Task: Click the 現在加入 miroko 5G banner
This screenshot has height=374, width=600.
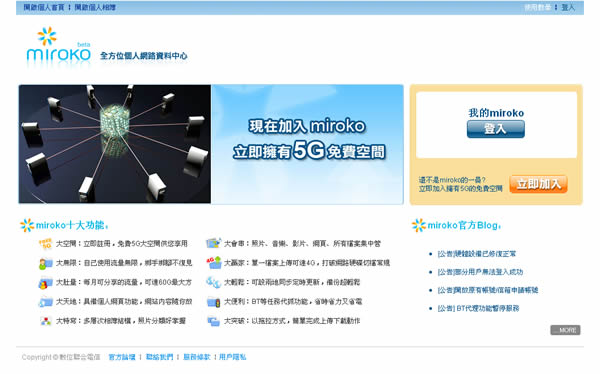Action: pos(307,144)
